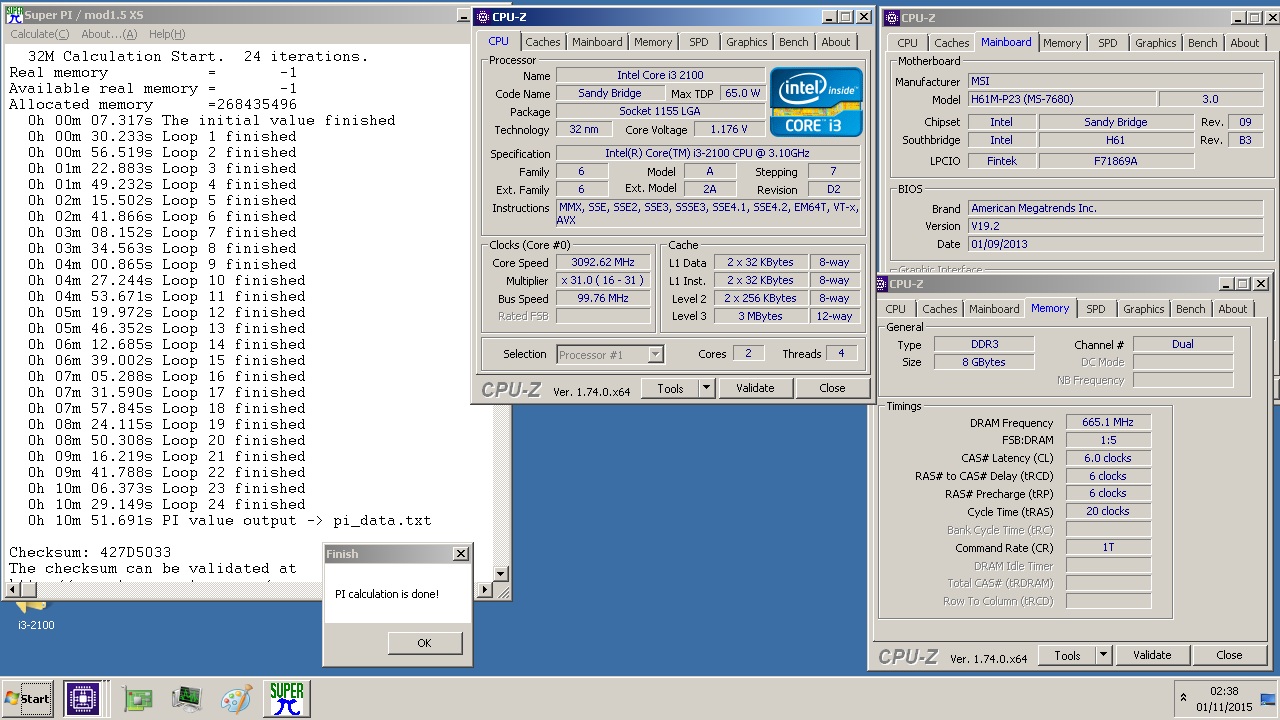Screen dimensions: 1280x720
Task: Open CPU tab in the Mainboard CPU-Z window
Action: [x=907, y=43]
